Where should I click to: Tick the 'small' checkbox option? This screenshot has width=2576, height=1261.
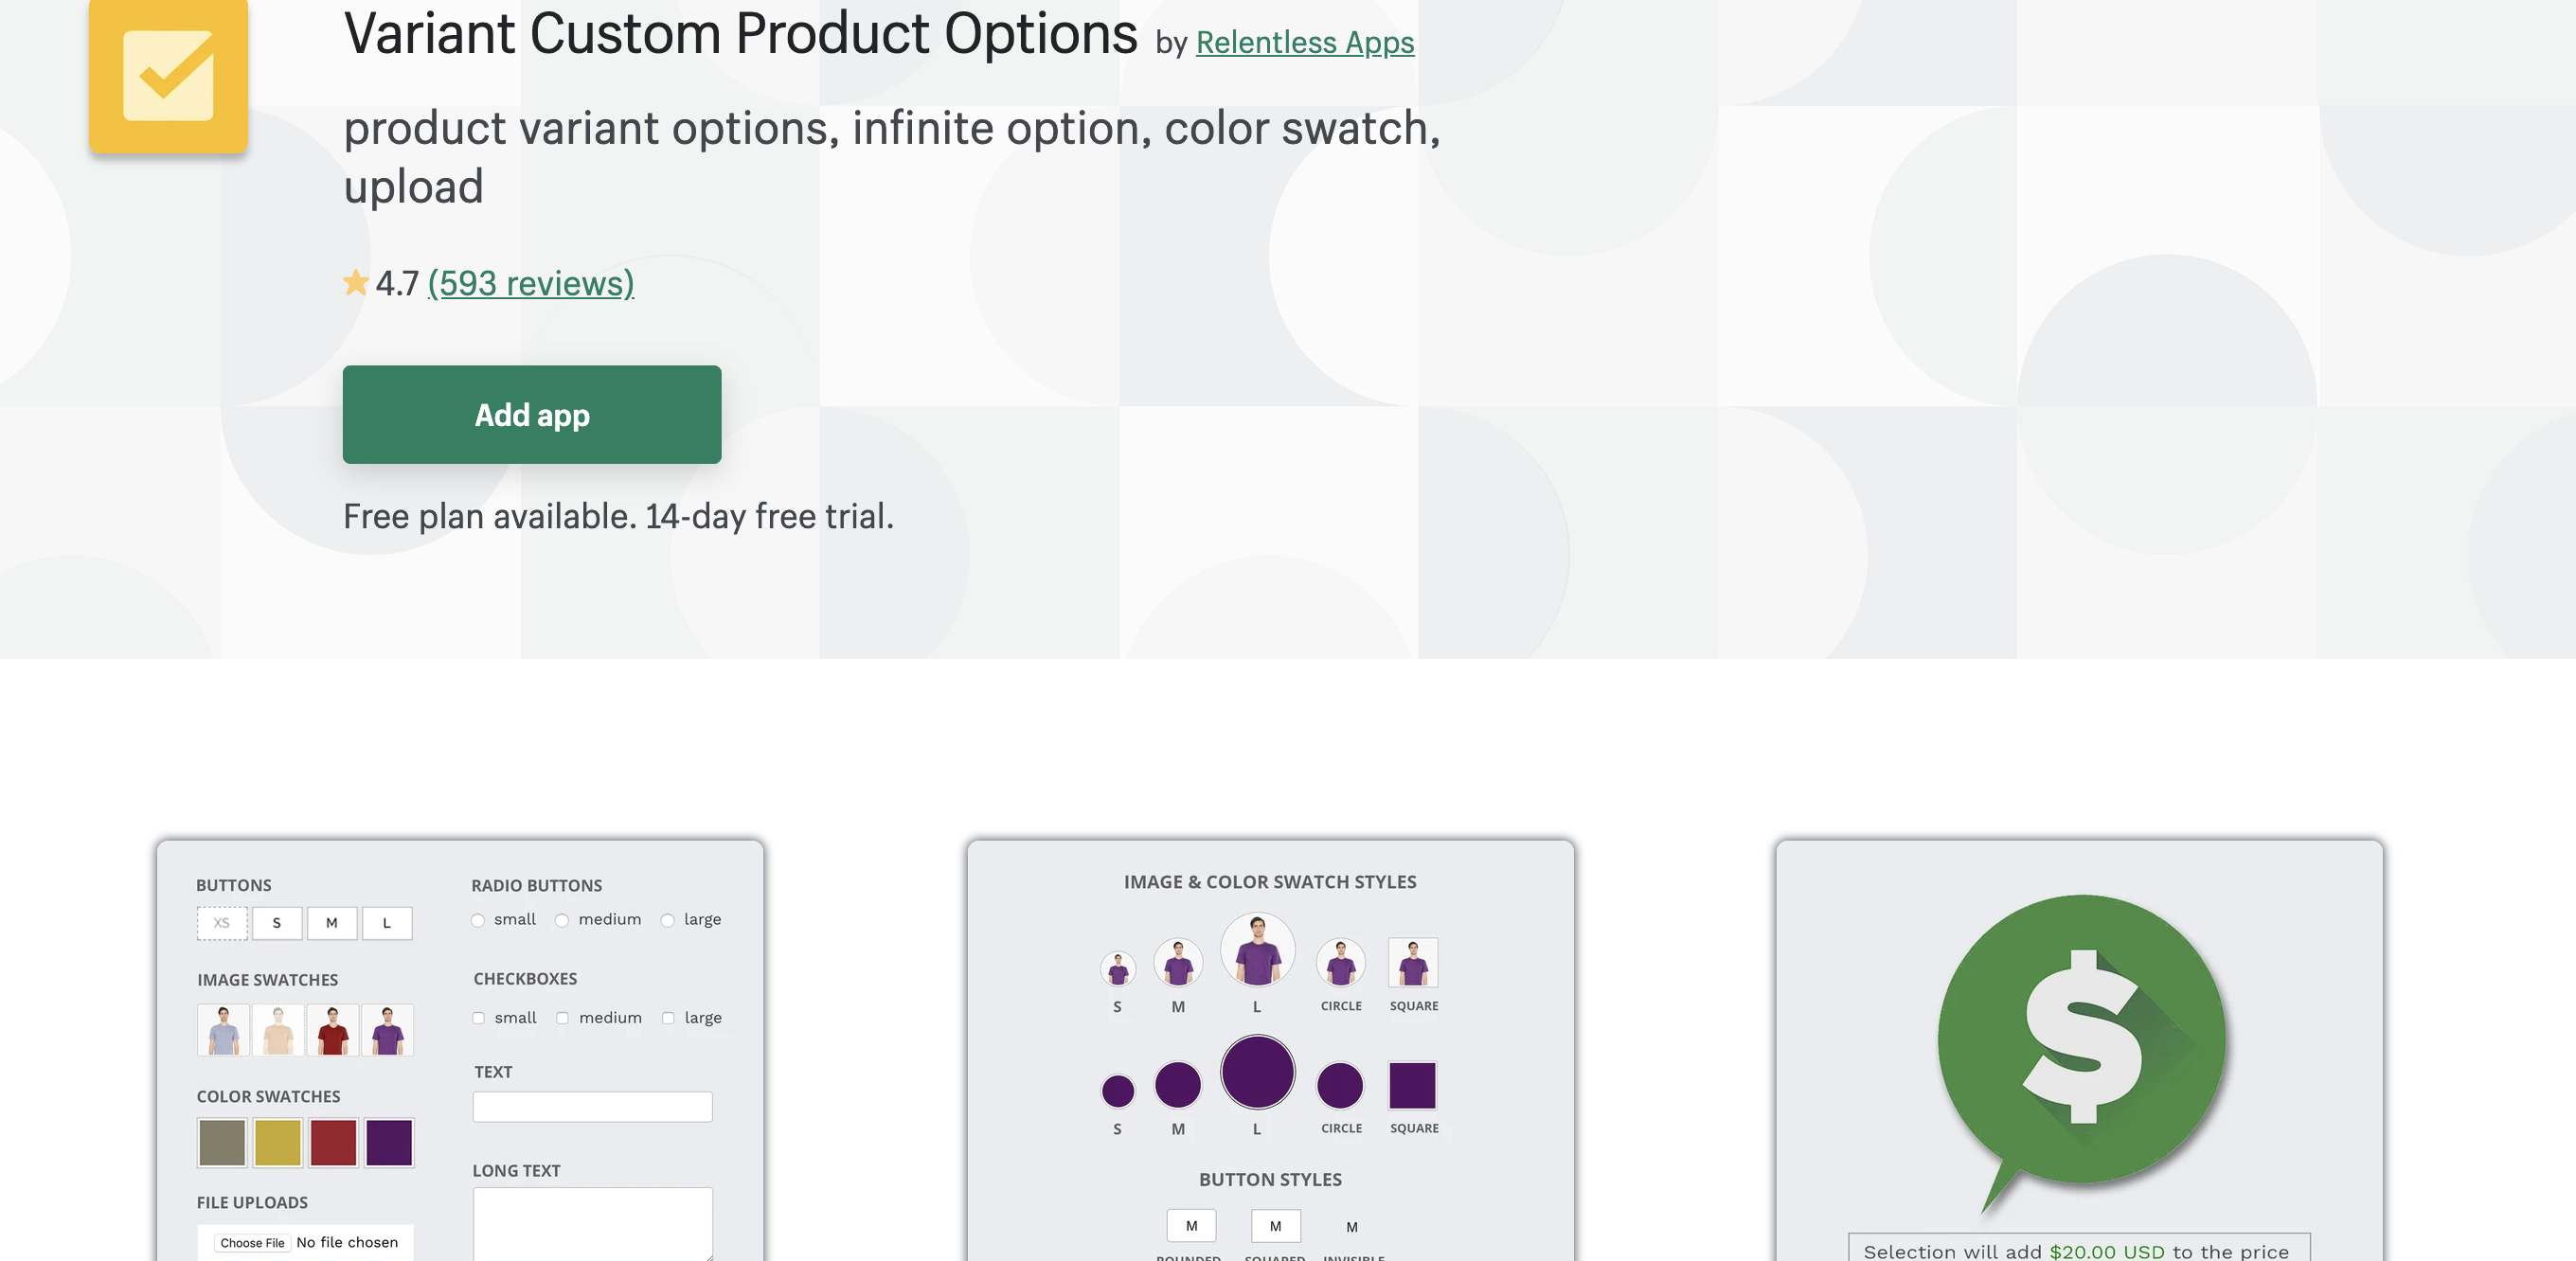[479, 1018]
